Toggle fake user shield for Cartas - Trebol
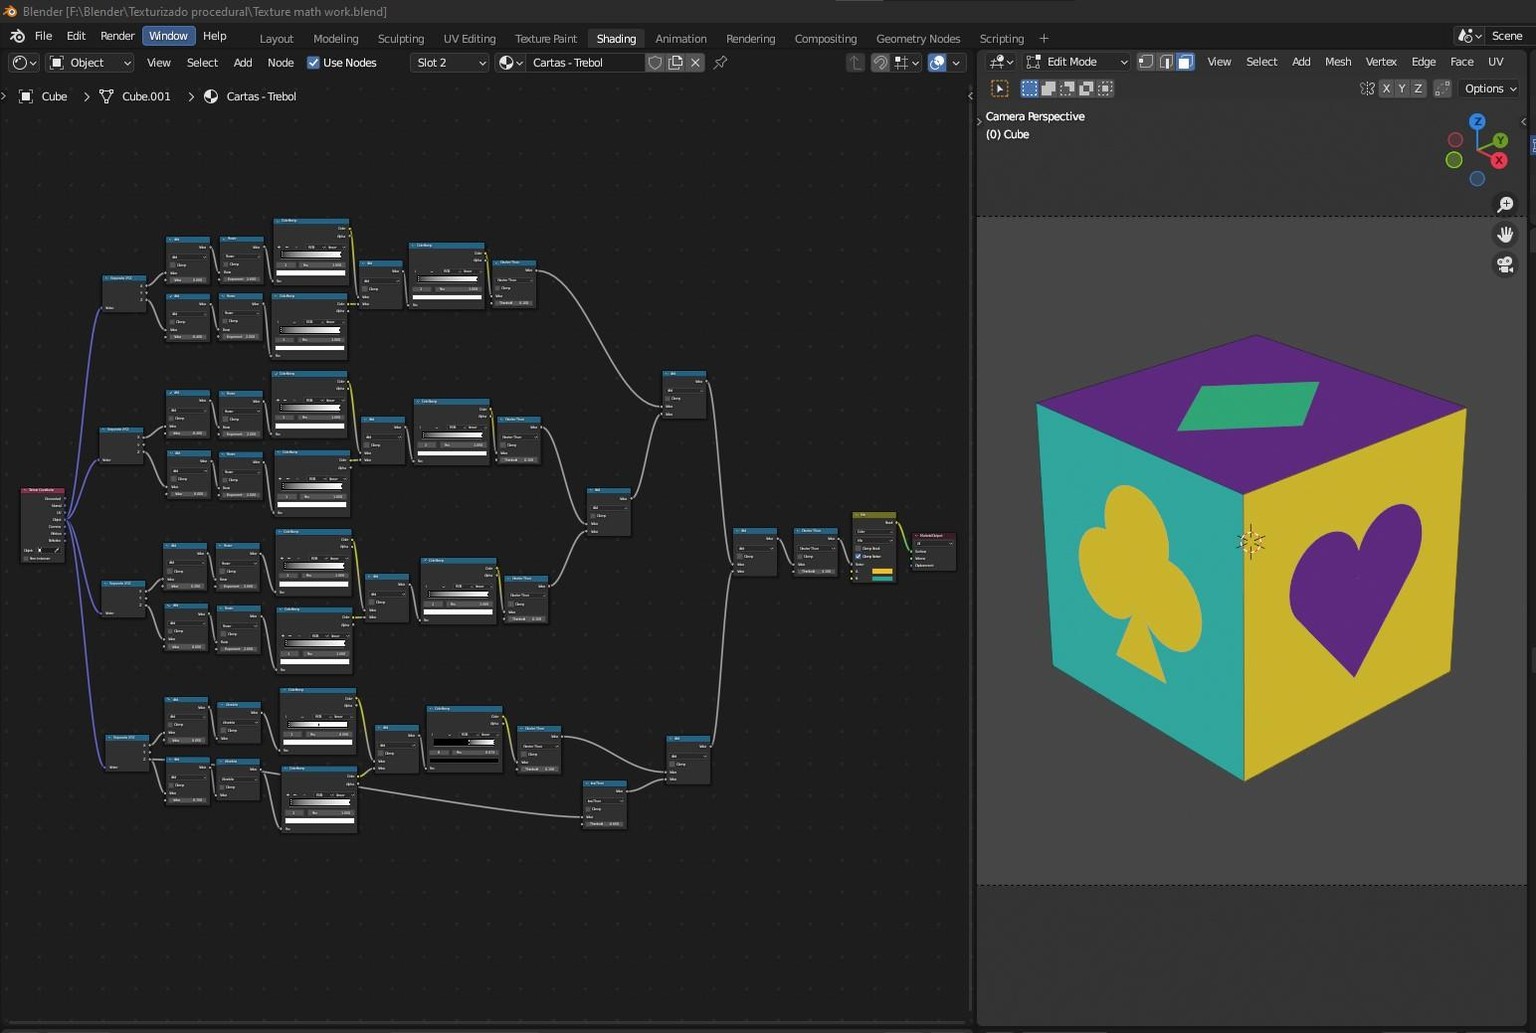This screenshot has width=1536, height=1033. tap(655, 62)
